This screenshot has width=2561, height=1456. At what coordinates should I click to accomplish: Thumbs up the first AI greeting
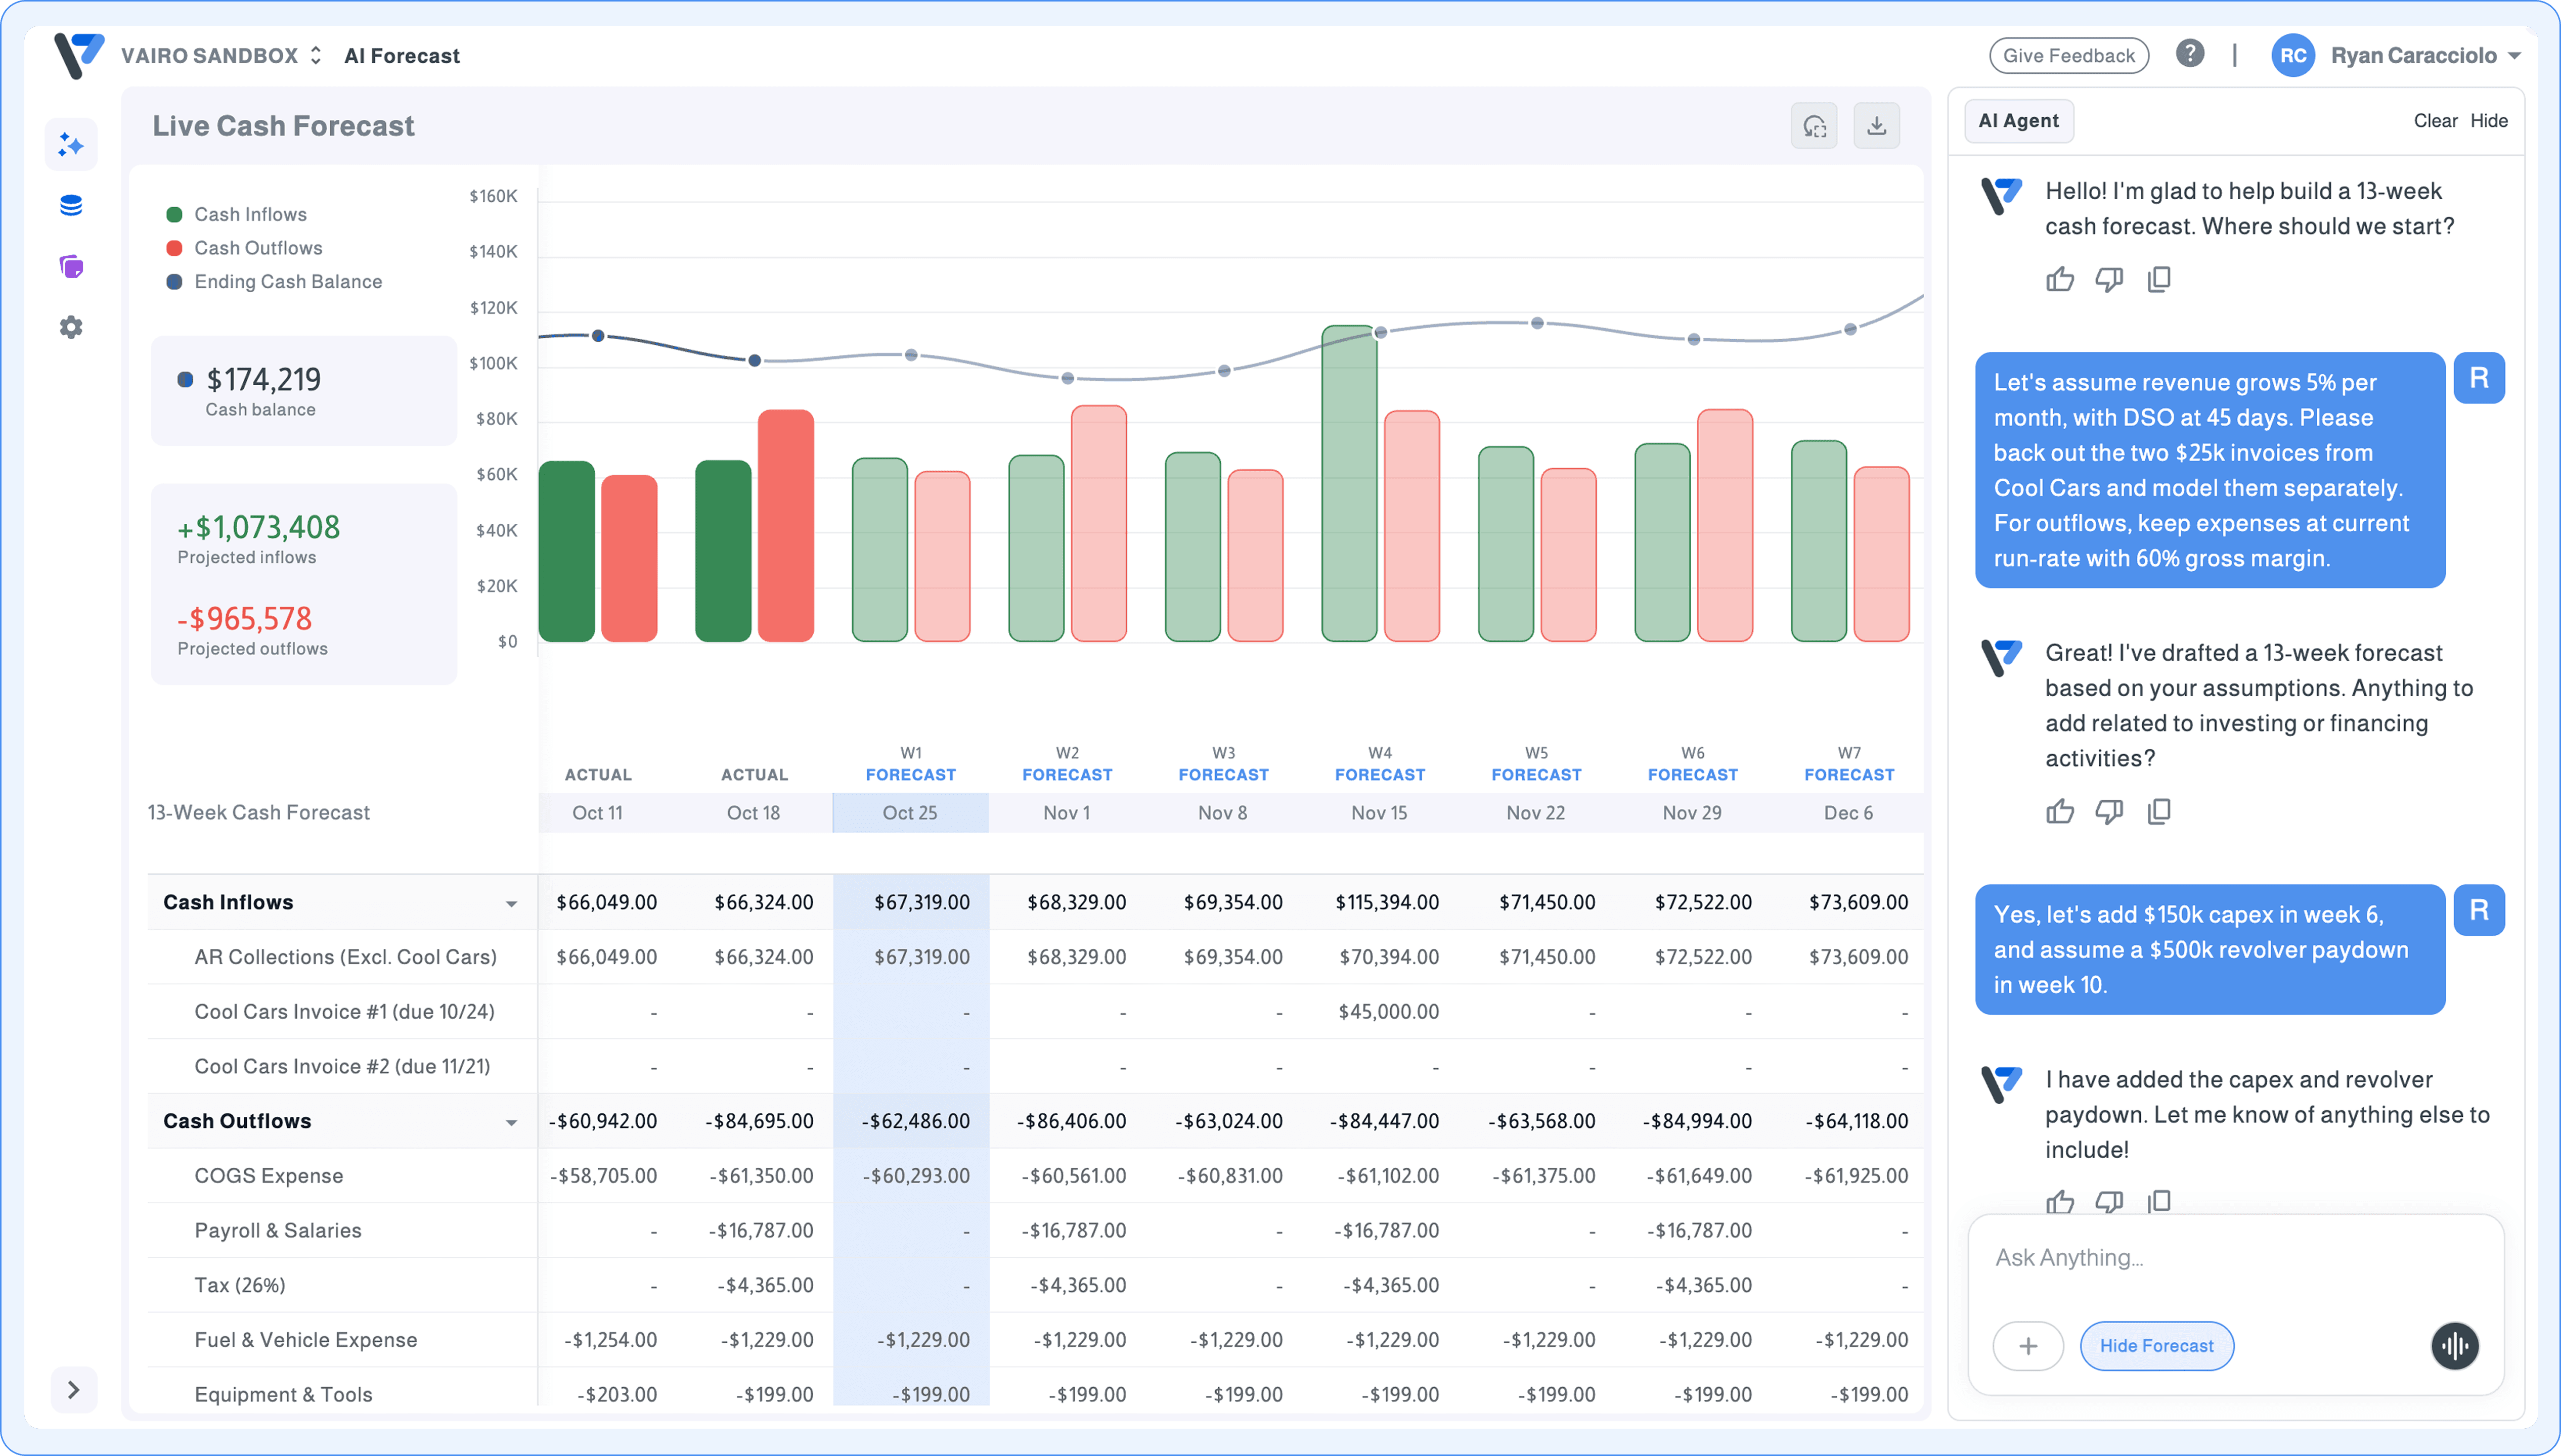tap(2059, 279)
